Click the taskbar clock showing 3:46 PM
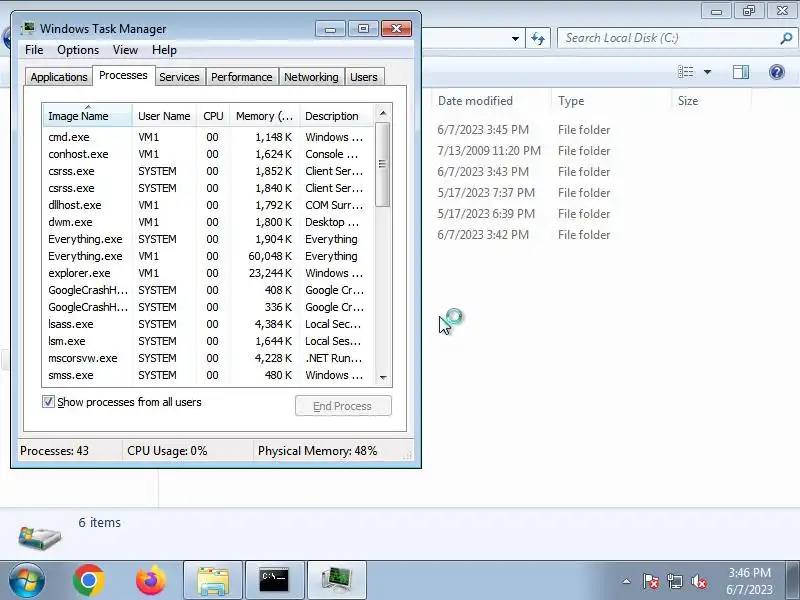The height and width of the screenshot is (600, 800). (x=749, y=581)
